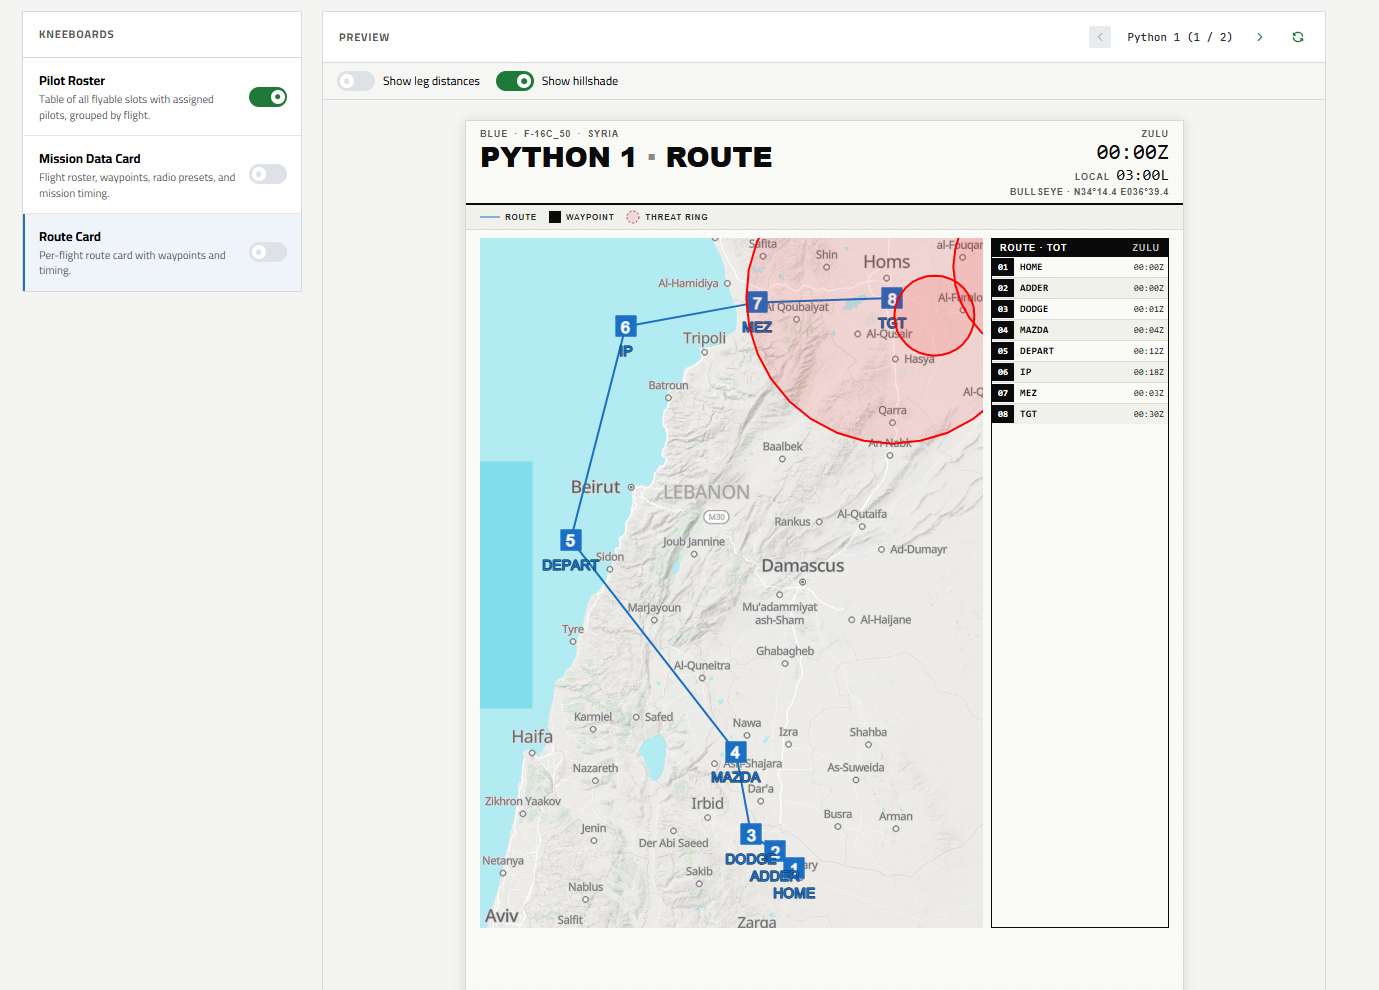Click the DODGE row in route table
The width and height of the screenshot is (1379, 990).
coord(1080,309)
